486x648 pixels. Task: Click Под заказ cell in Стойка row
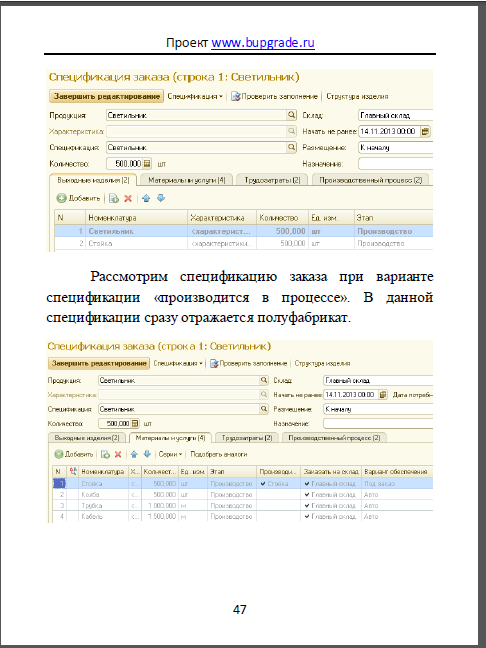pyautogui.click(x=398, y=484)
